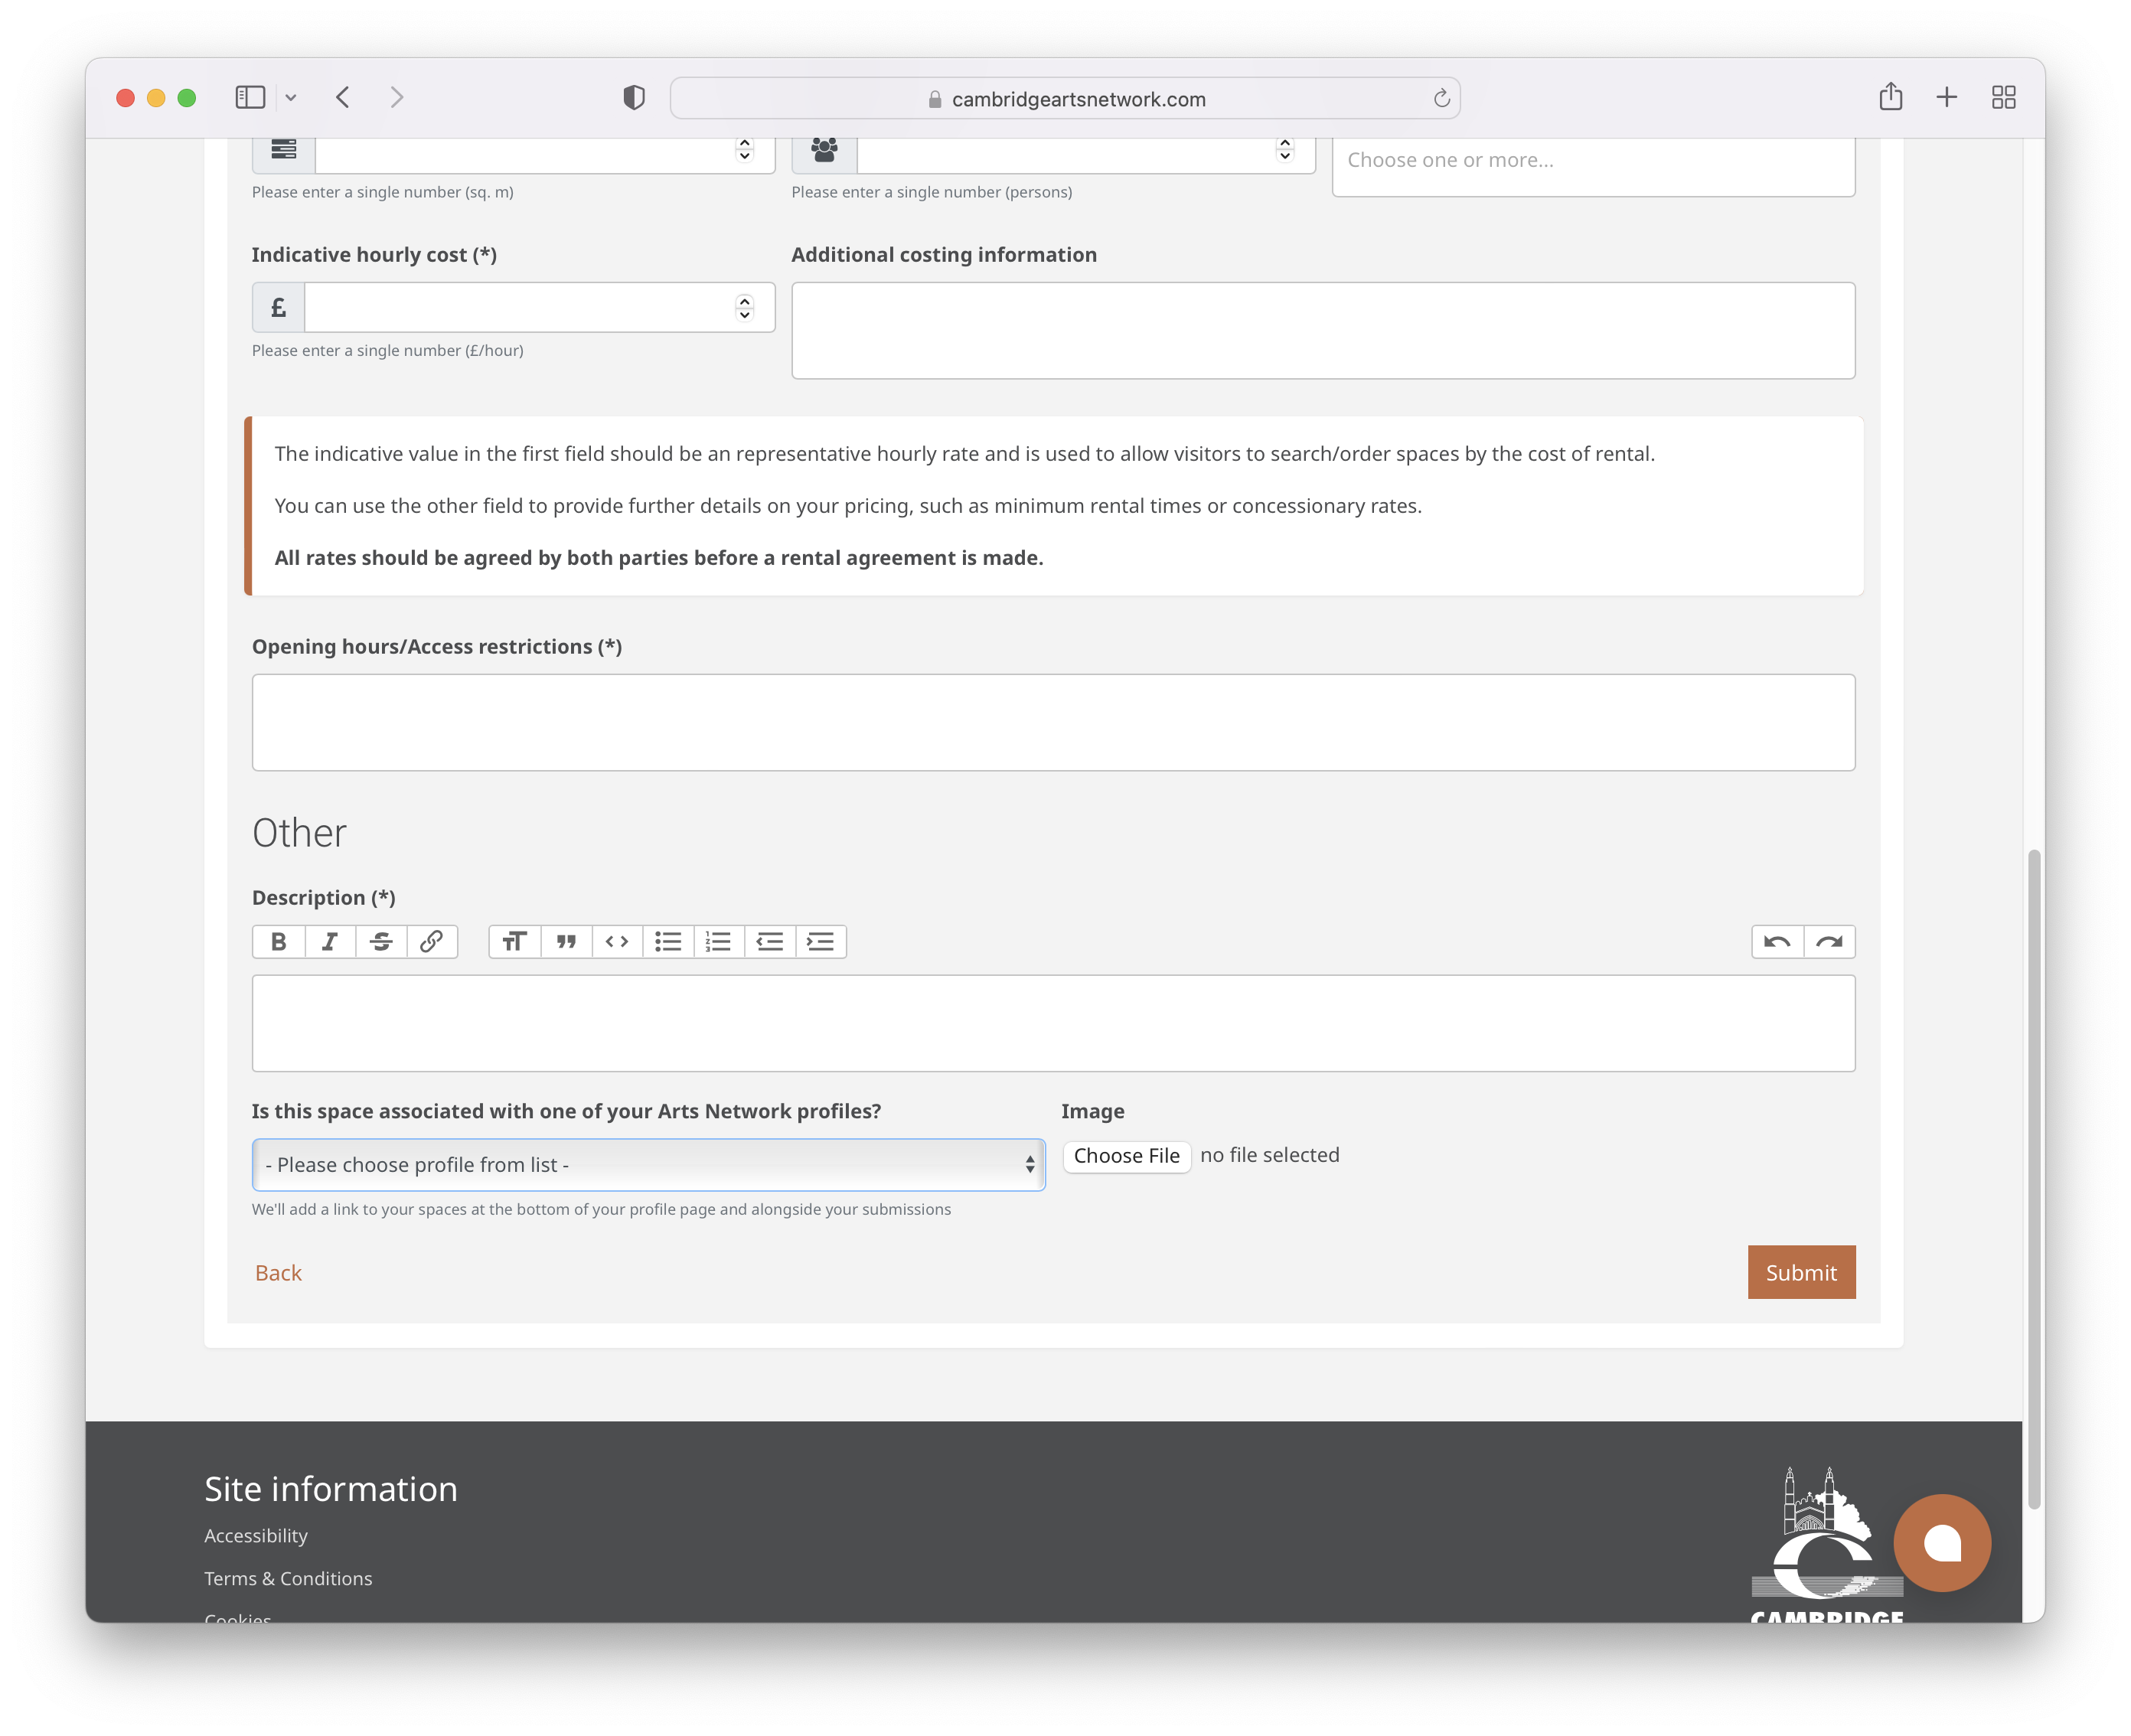Viewport: 2131px width, 1736px height.
Task: Start a bulleted list
Action: [668, 941]
